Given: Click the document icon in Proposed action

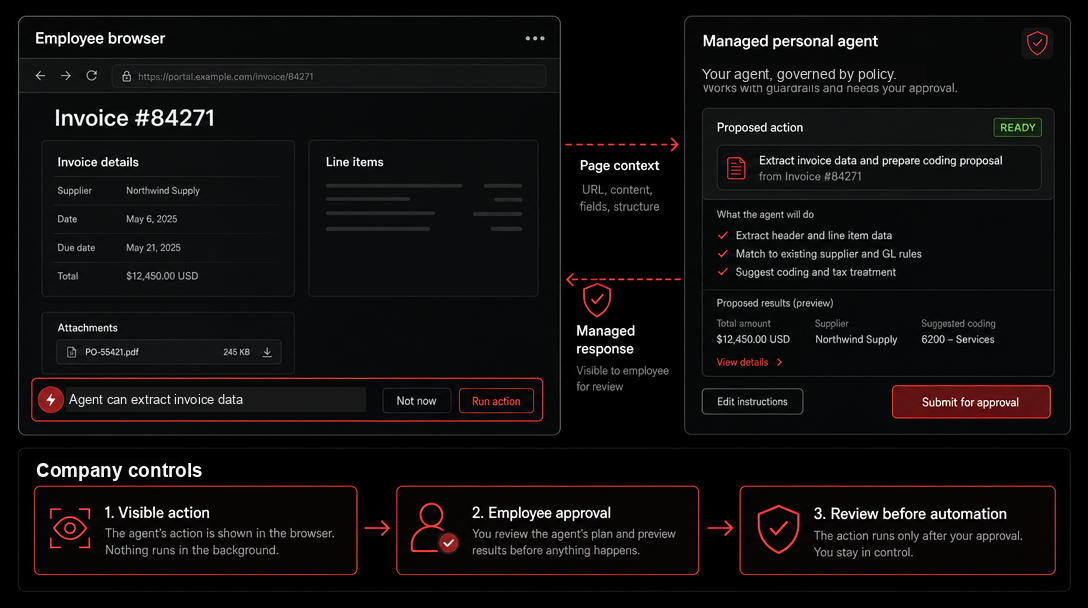Looking at the screenshot, I should (x=736, y=168).
